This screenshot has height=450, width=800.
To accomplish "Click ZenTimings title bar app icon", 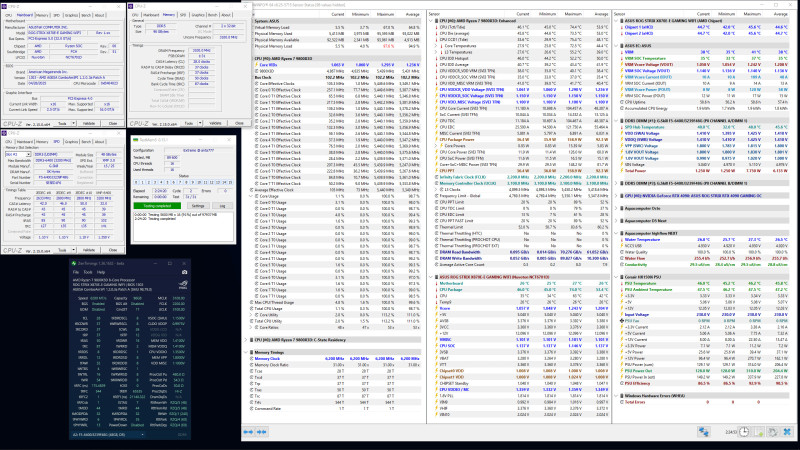I will tap(74, 263).
